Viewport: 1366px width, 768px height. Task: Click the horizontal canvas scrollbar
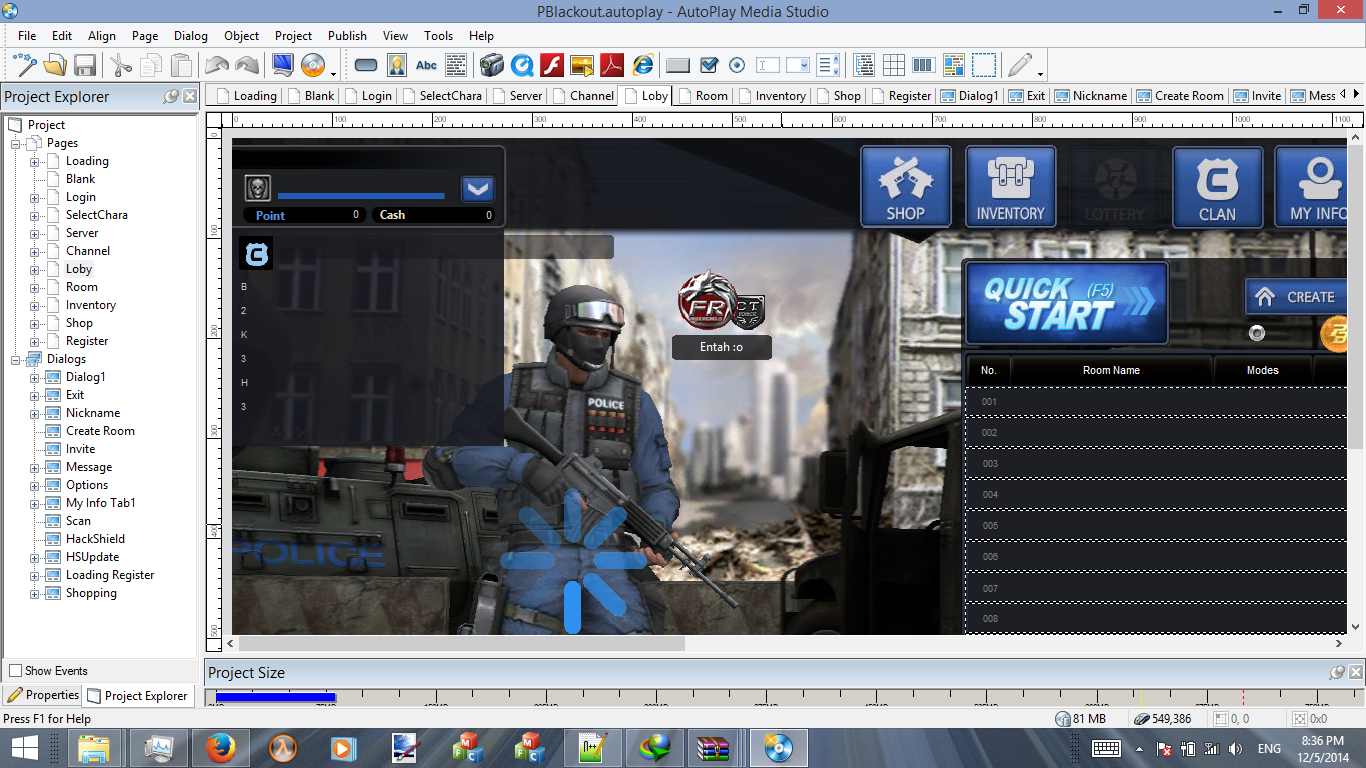point(460,644)
